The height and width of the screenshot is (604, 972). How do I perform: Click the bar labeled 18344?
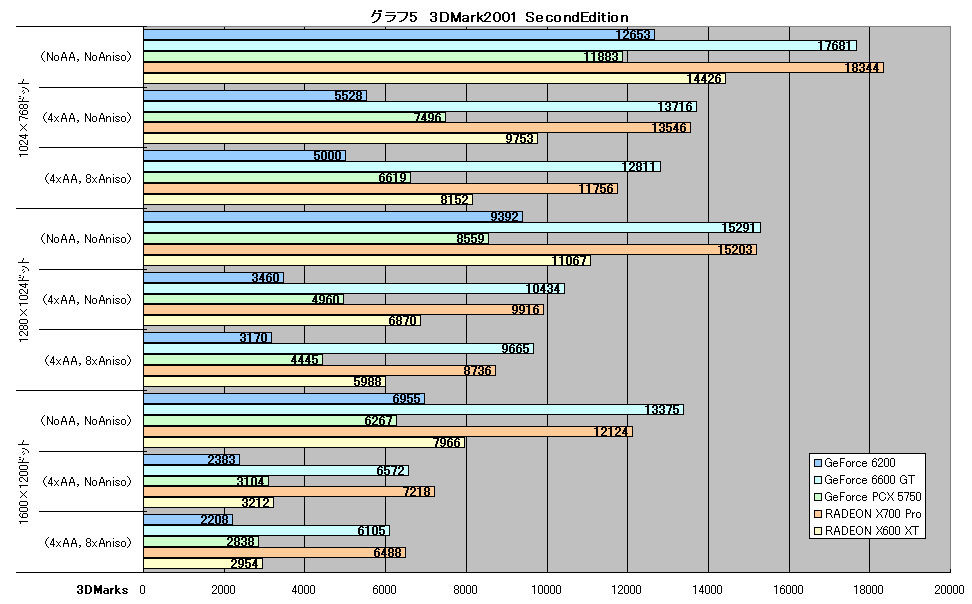point(513,68)
